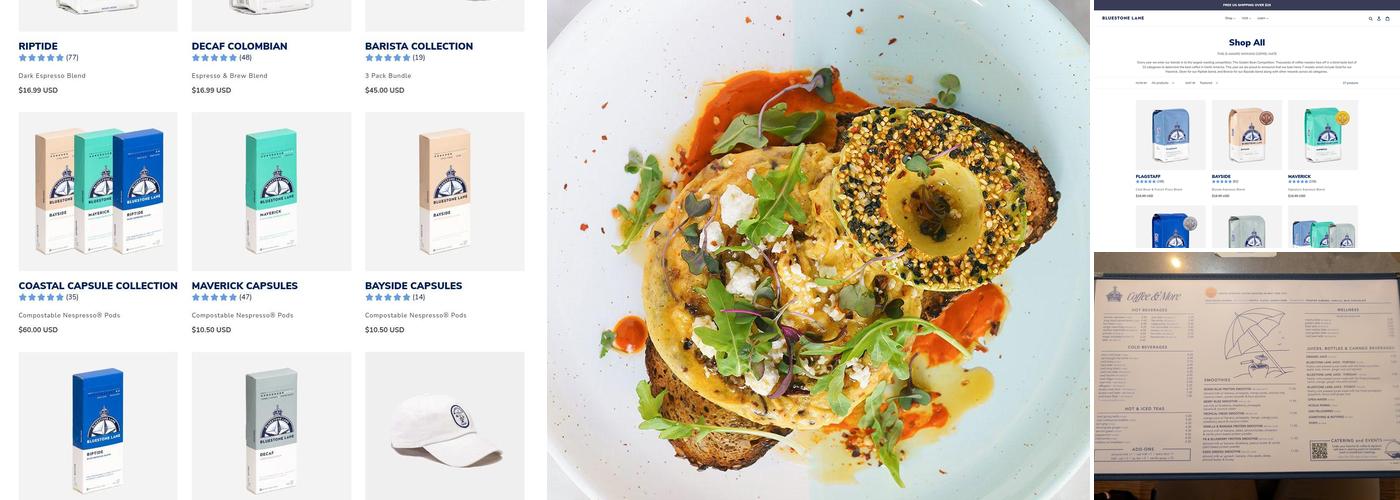Click the Coastal Capsule Collection star rating
Screen dimensions: 1400x500
point(41,297)
